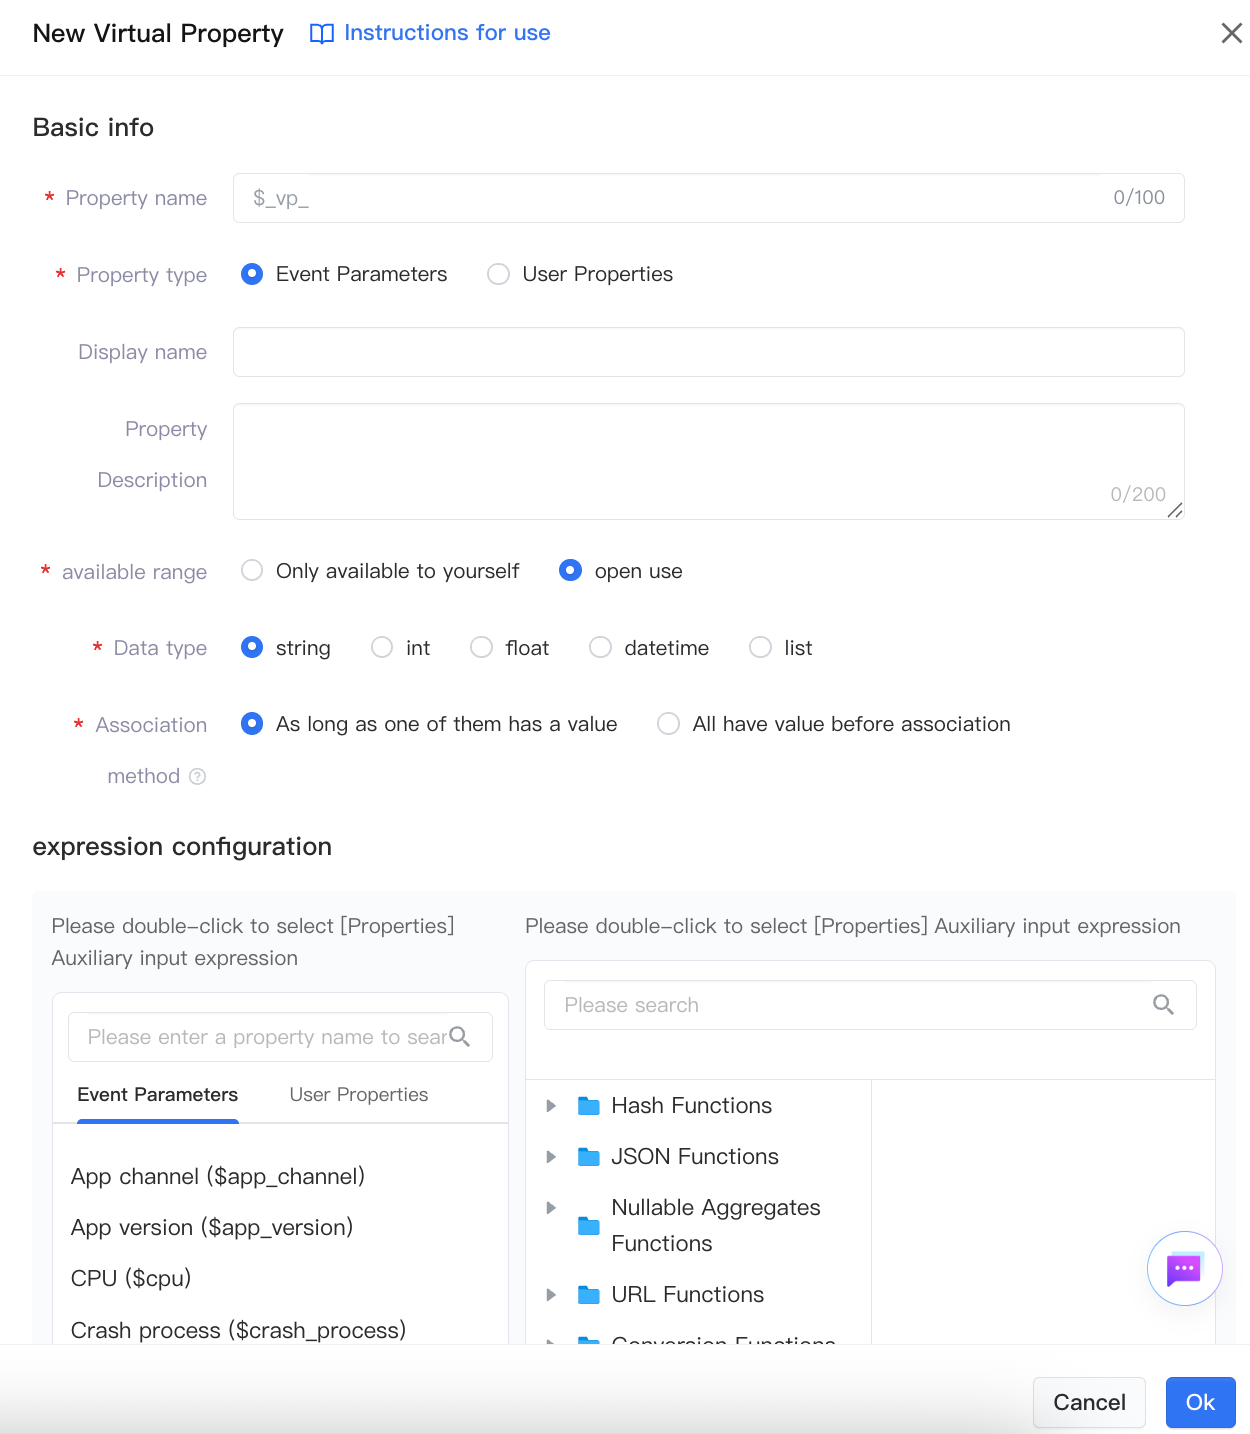Set data type to float
Screen dimensions: 1250x1434
tap(481, 648)
